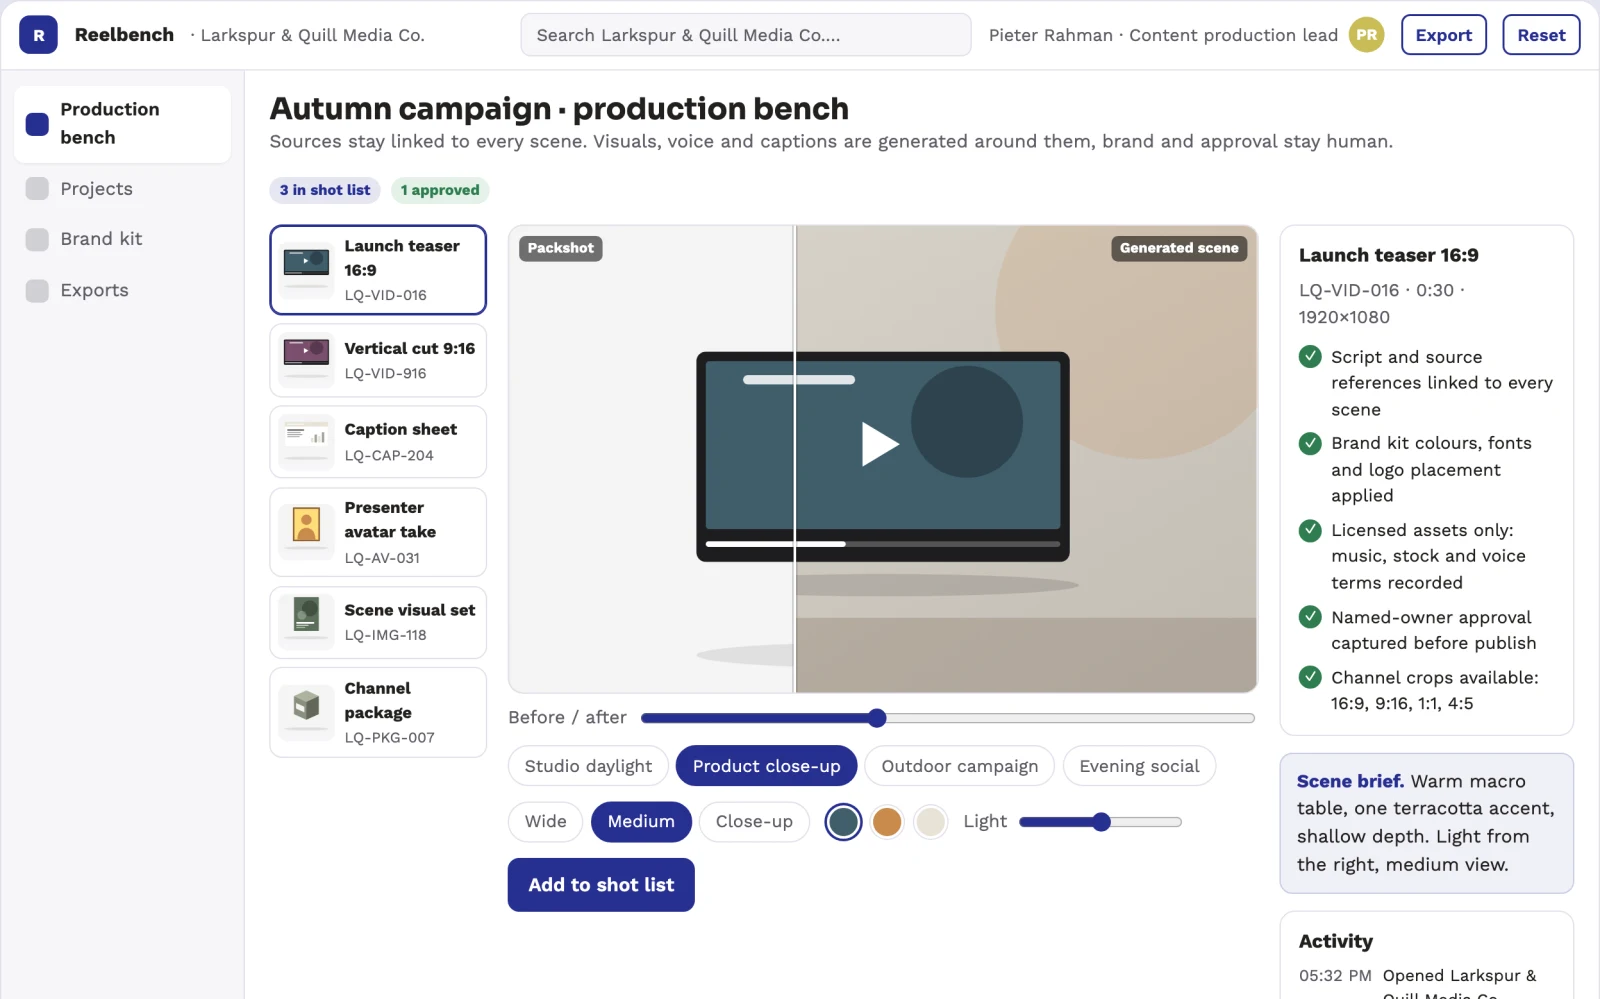
Task: Click the 3 in shot list badge
Action: point(325,190)
